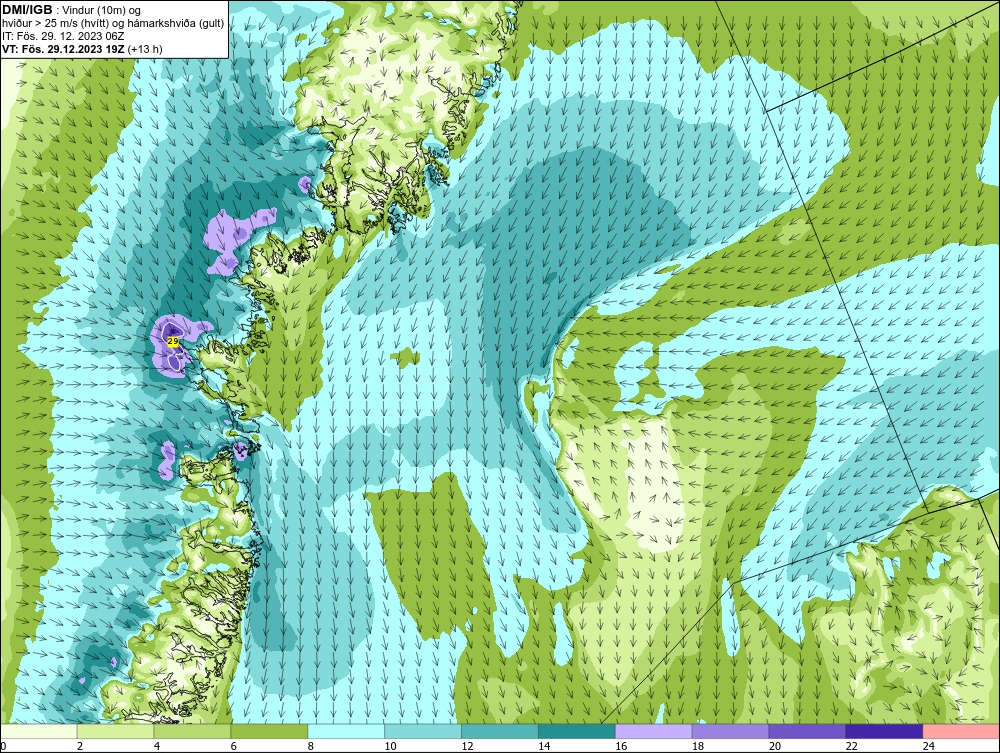Click the '(+13 h)' forecast offset text

tap(145, 49)
